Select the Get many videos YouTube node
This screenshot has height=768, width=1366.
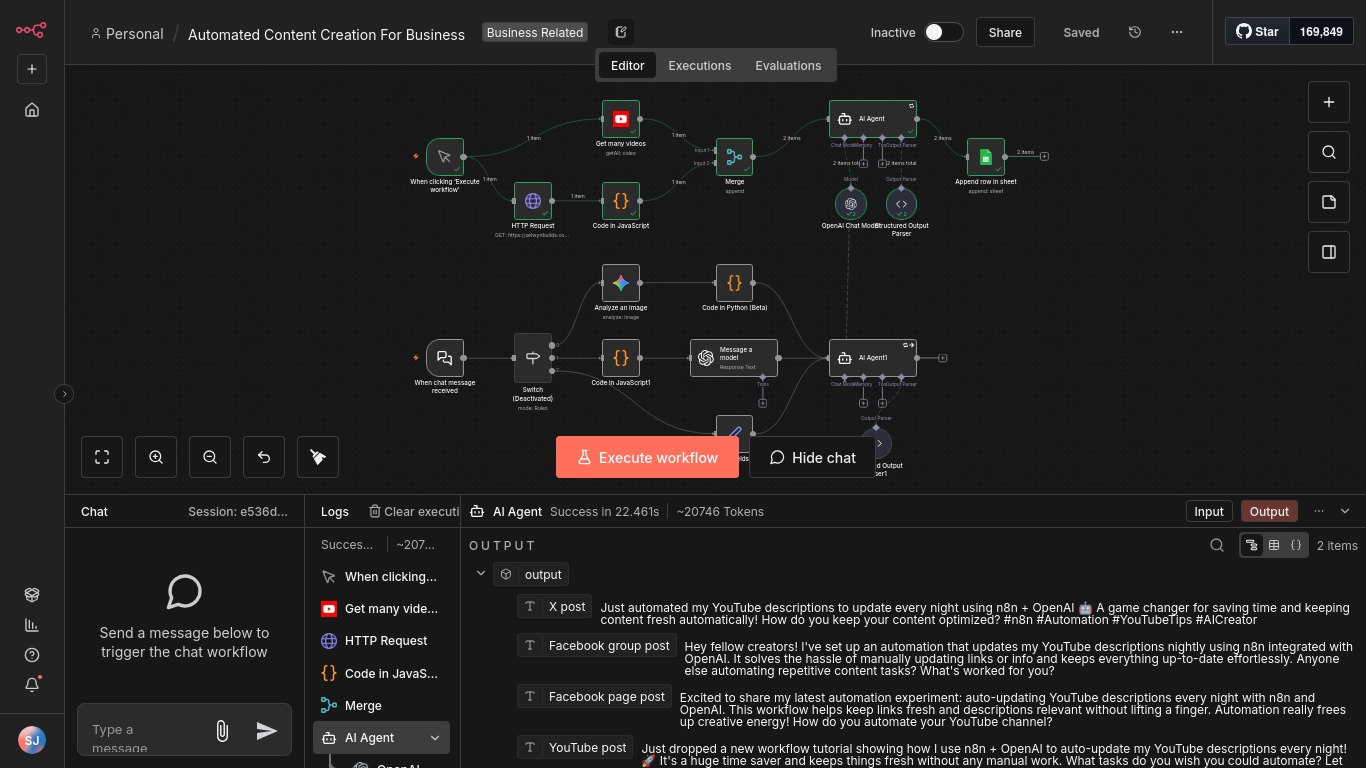pos(621,119)
